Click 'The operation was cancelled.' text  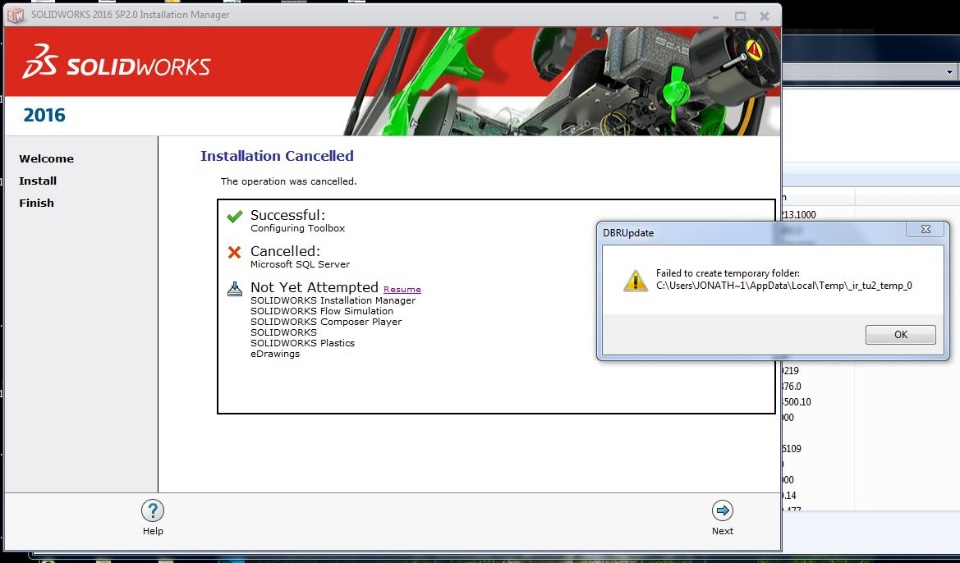click(288, 182)
